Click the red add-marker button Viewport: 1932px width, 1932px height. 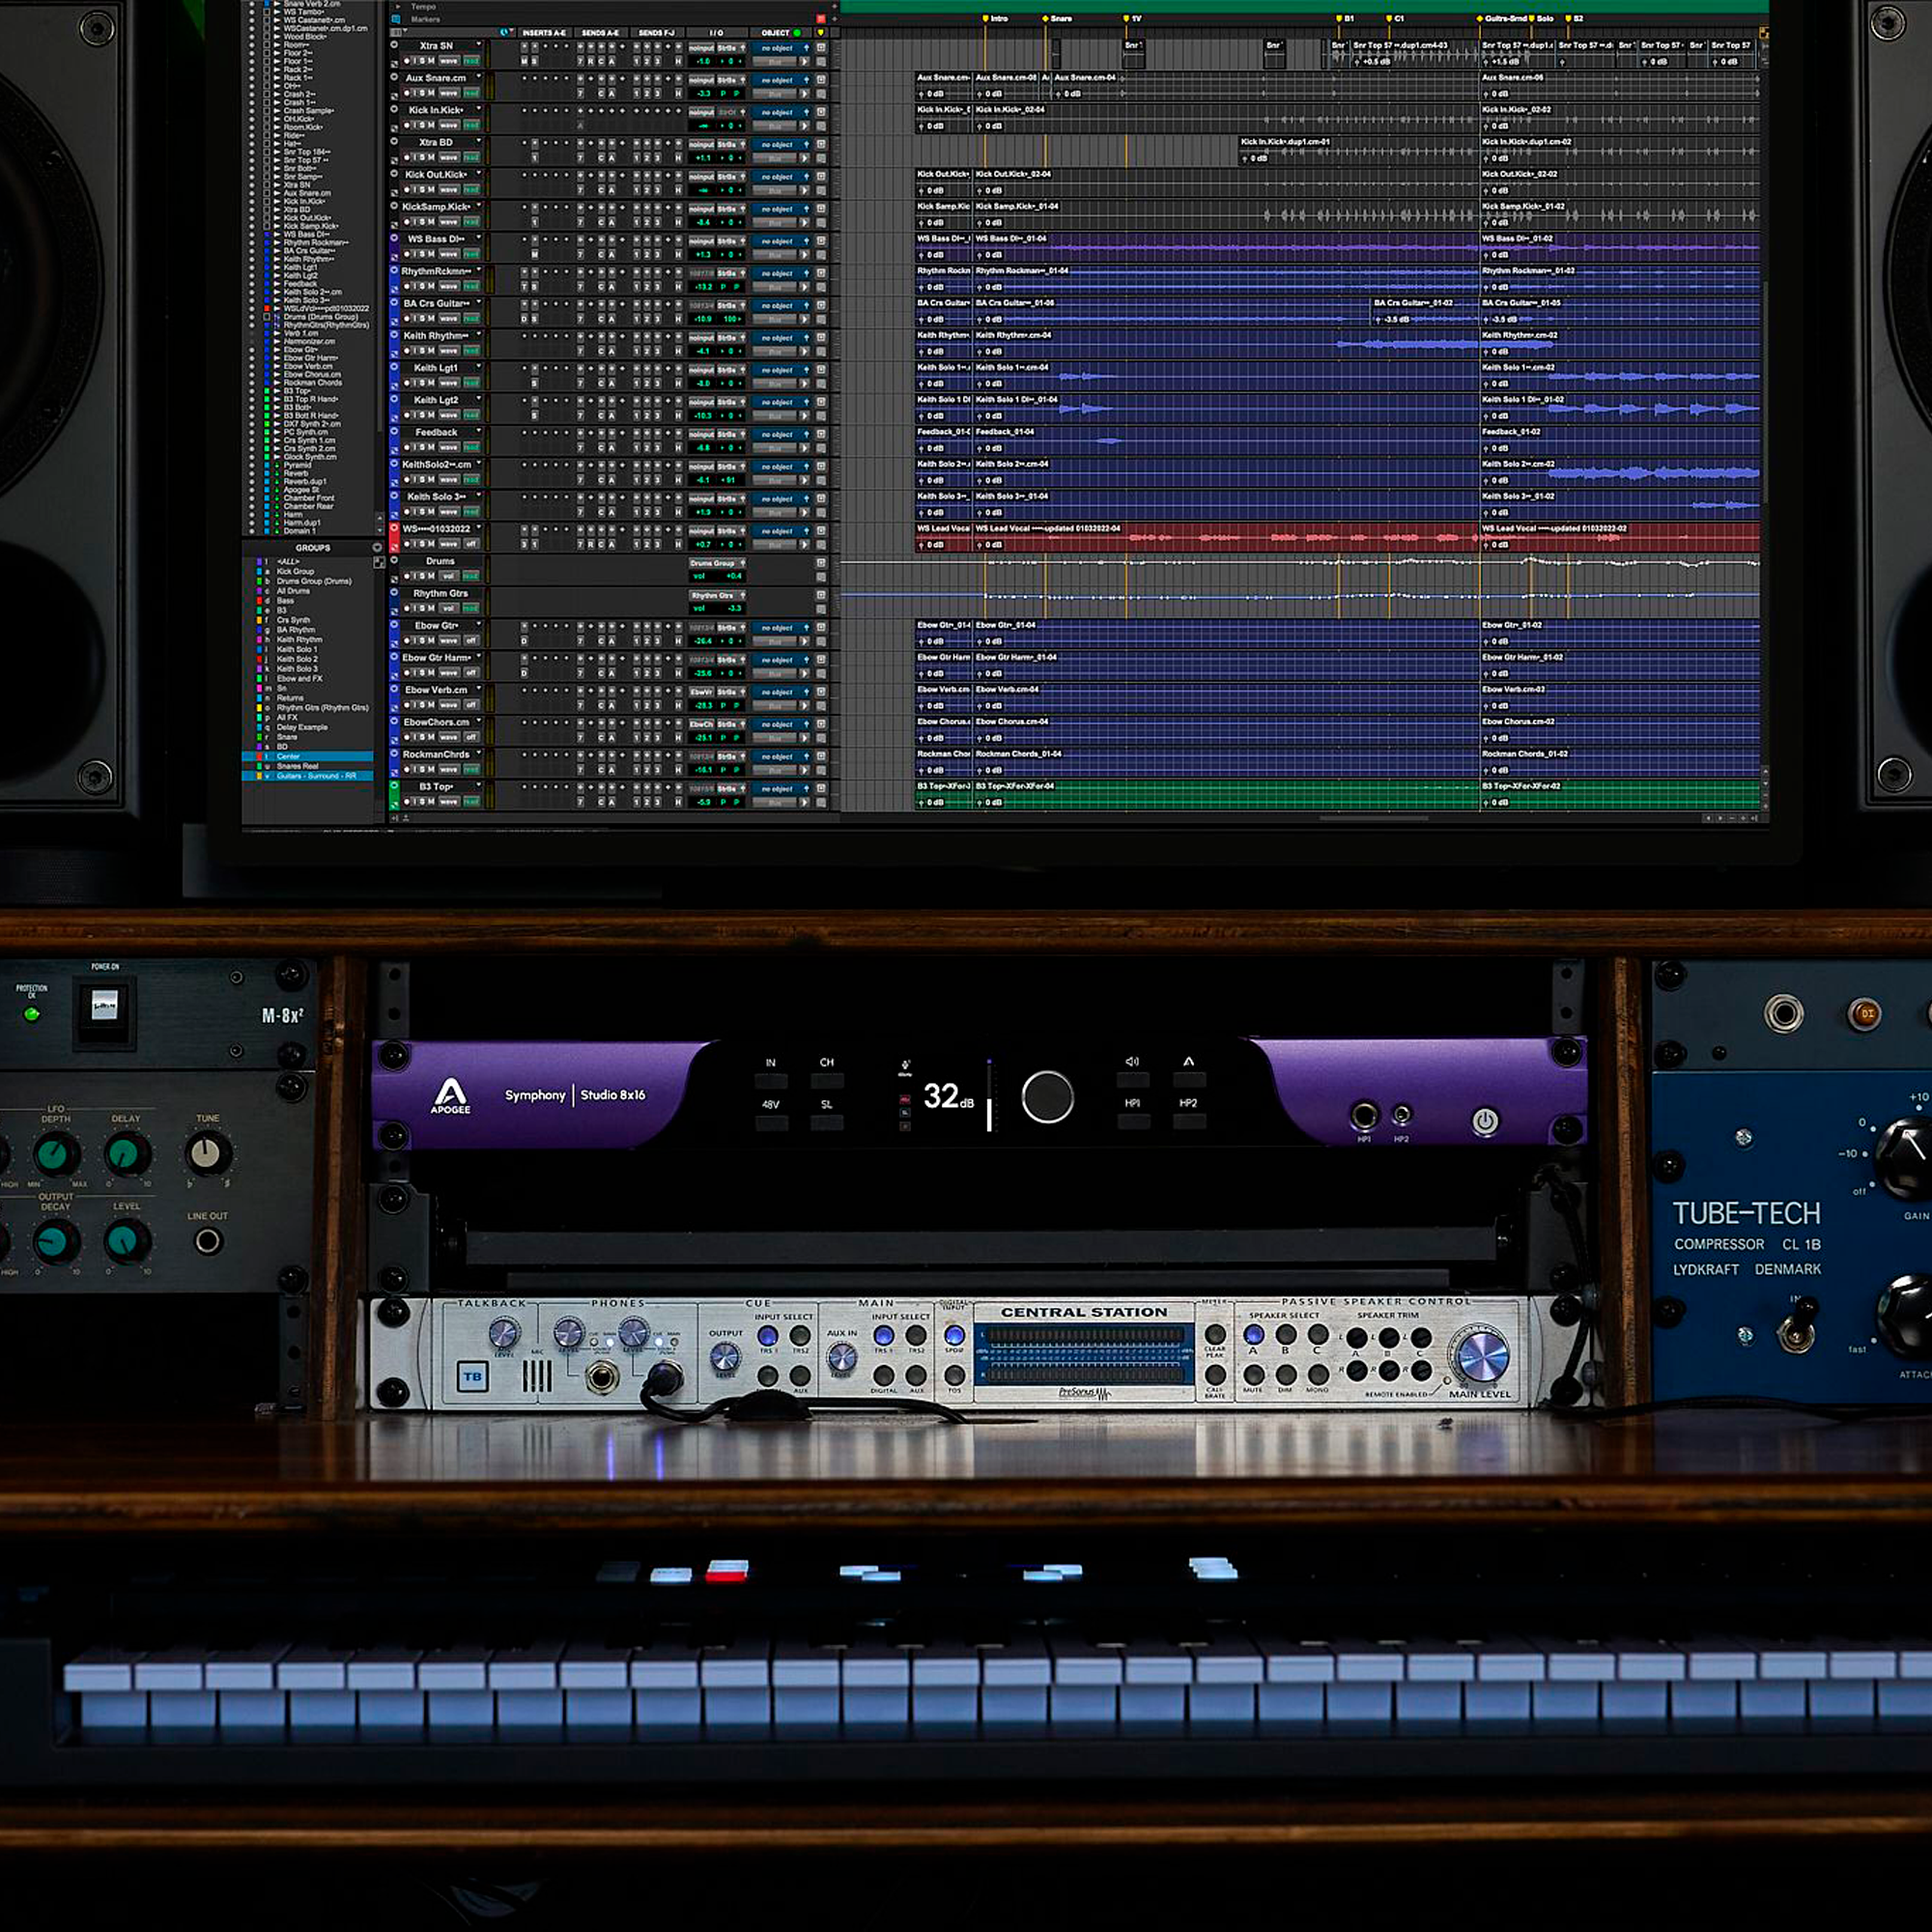821,19
